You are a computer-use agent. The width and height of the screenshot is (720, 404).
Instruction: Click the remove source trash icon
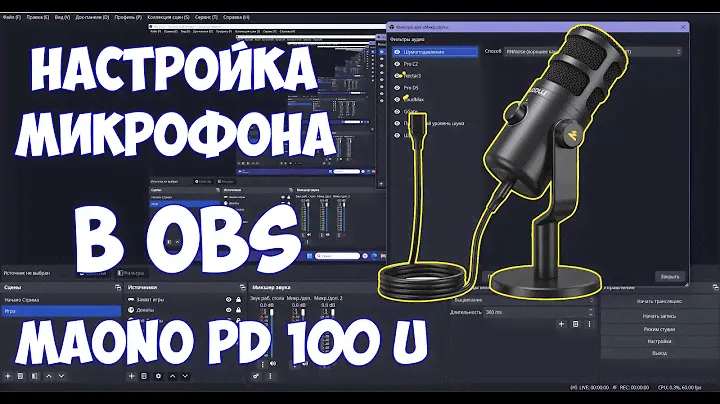click(x=145, y=376)
